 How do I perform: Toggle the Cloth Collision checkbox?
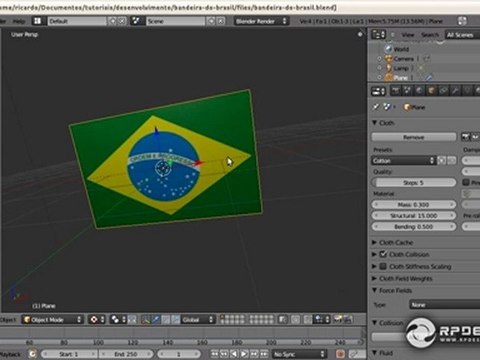[x=383, y=254]
